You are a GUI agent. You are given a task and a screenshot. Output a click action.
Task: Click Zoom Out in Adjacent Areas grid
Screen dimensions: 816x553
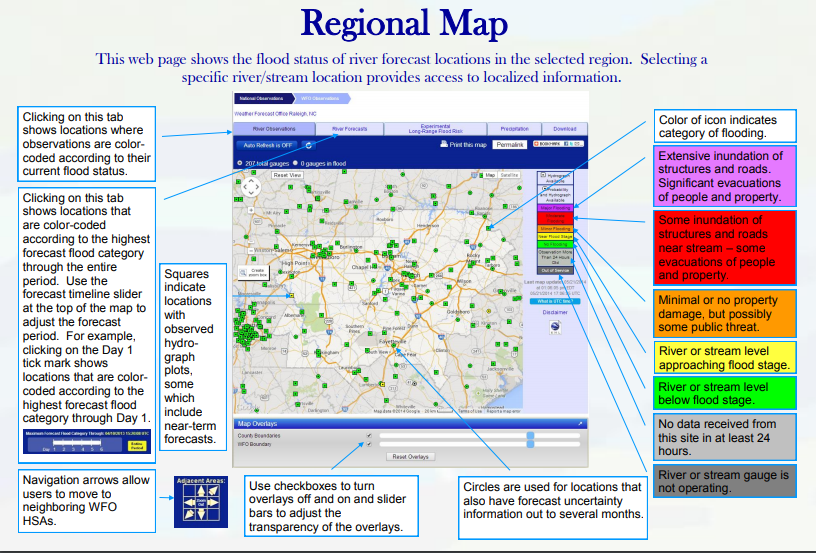201,503
